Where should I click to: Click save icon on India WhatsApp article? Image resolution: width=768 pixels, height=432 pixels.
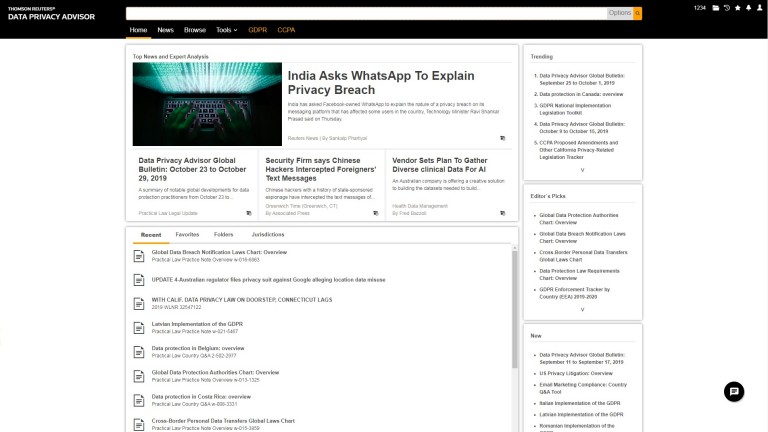(x=502, y=138)
